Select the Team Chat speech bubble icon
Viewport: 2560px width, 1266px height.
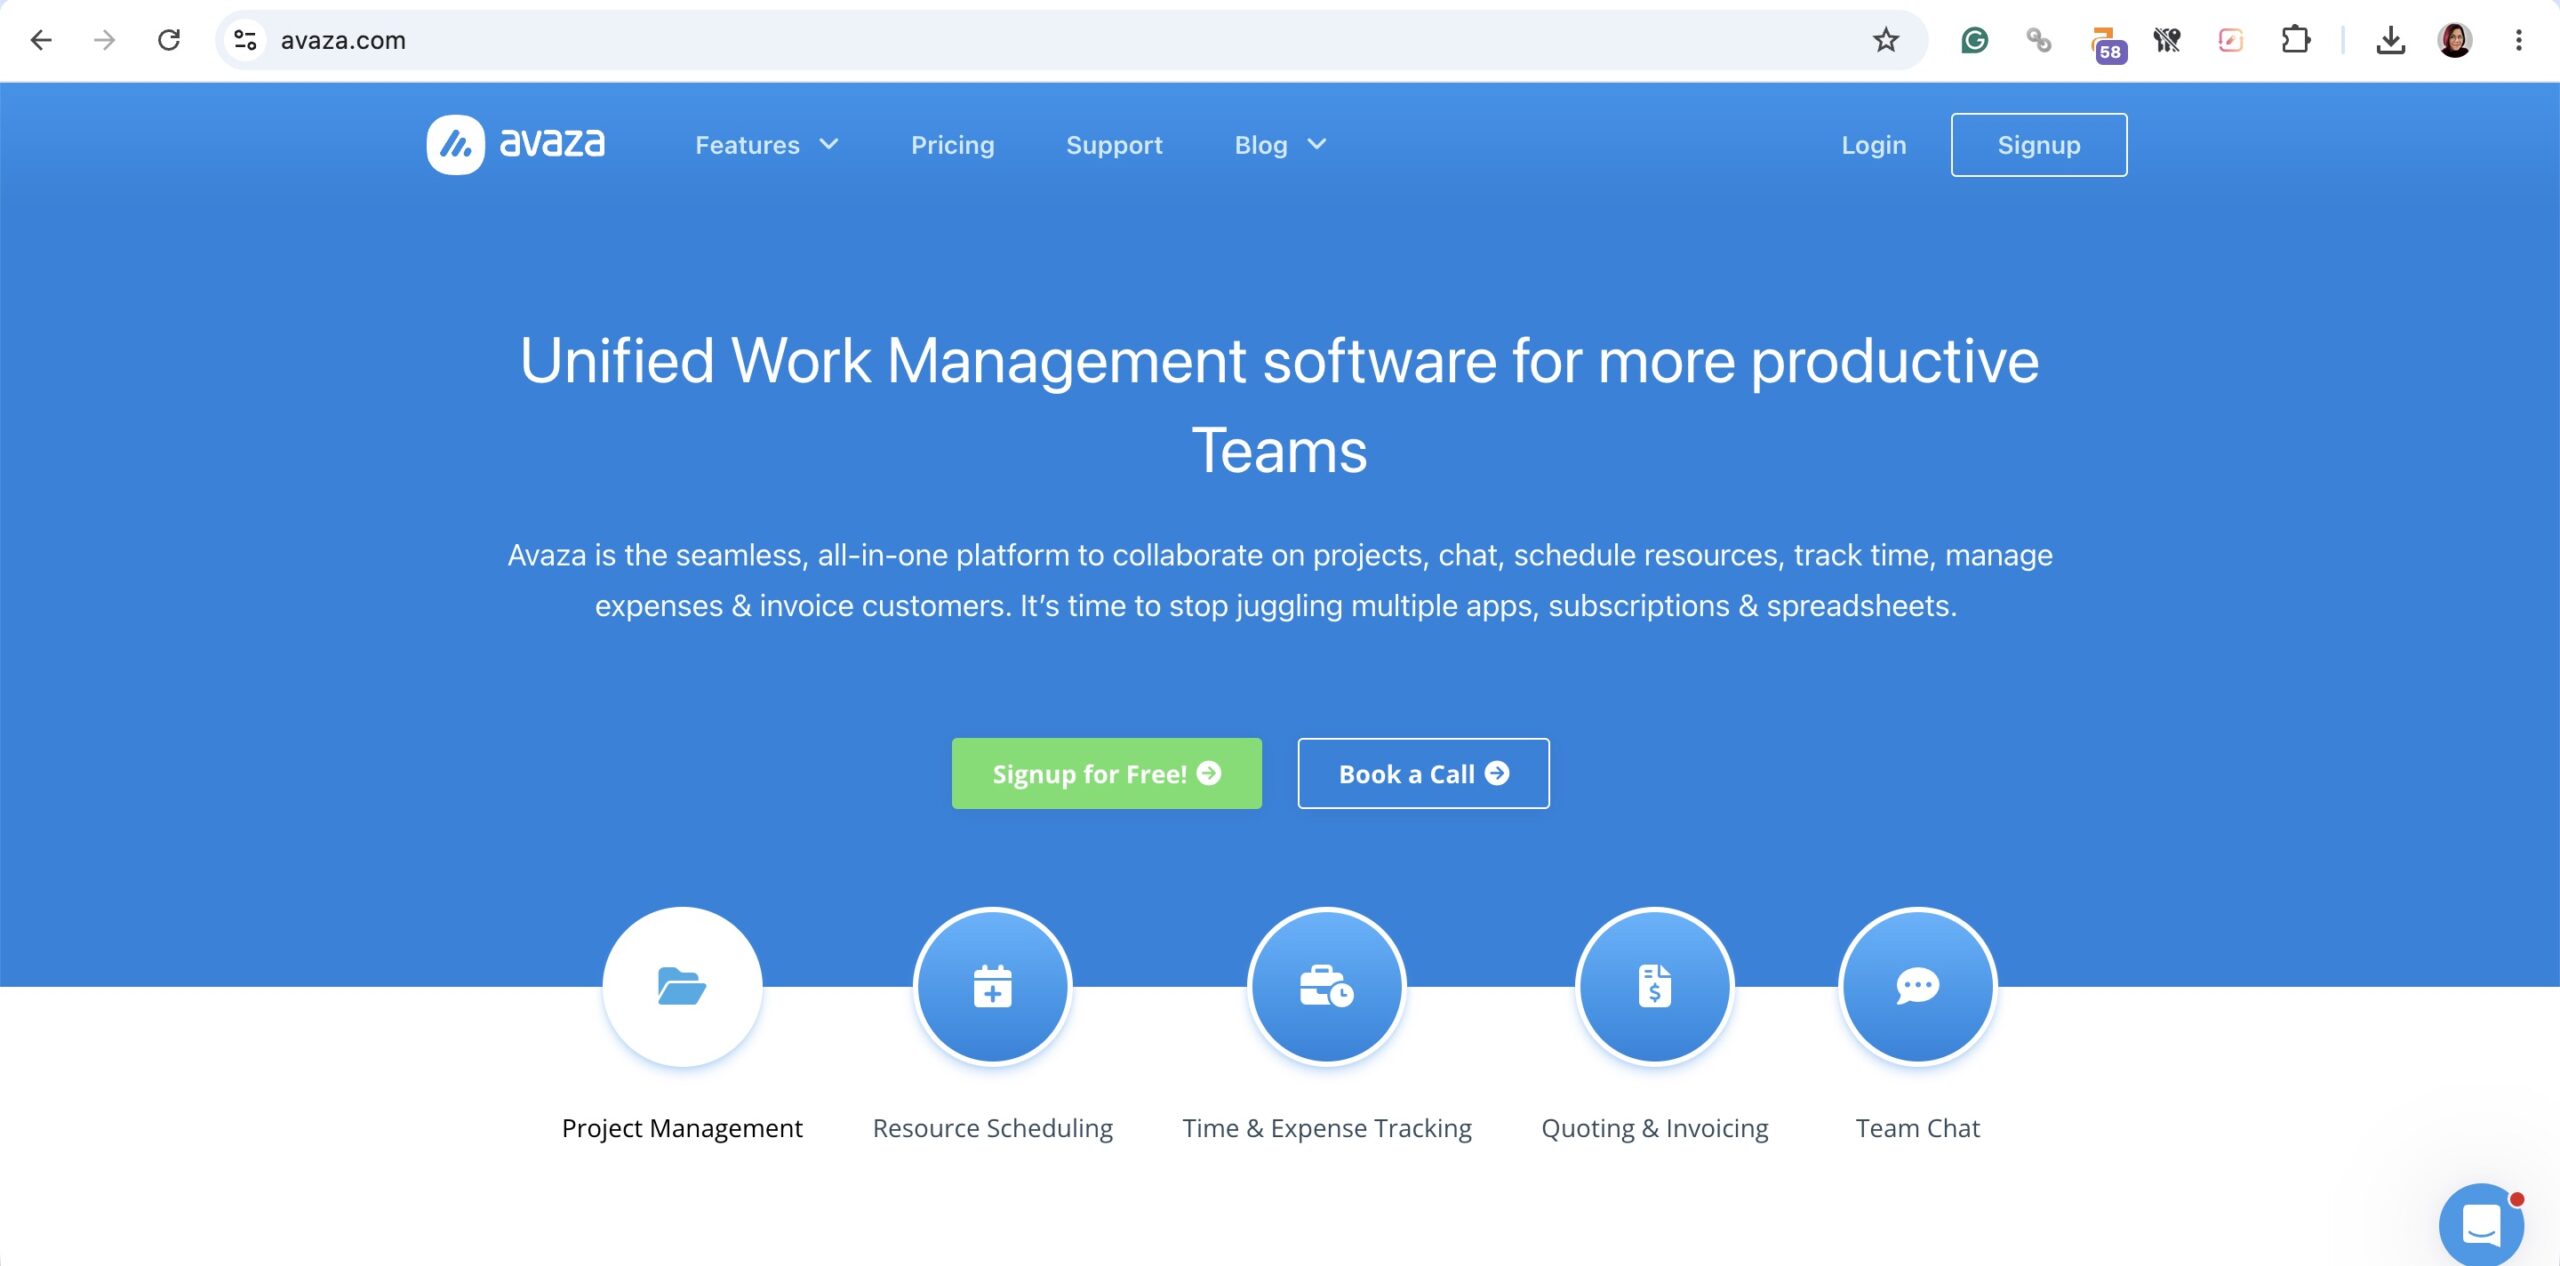pyautogui.click(x=1918, y=986)
